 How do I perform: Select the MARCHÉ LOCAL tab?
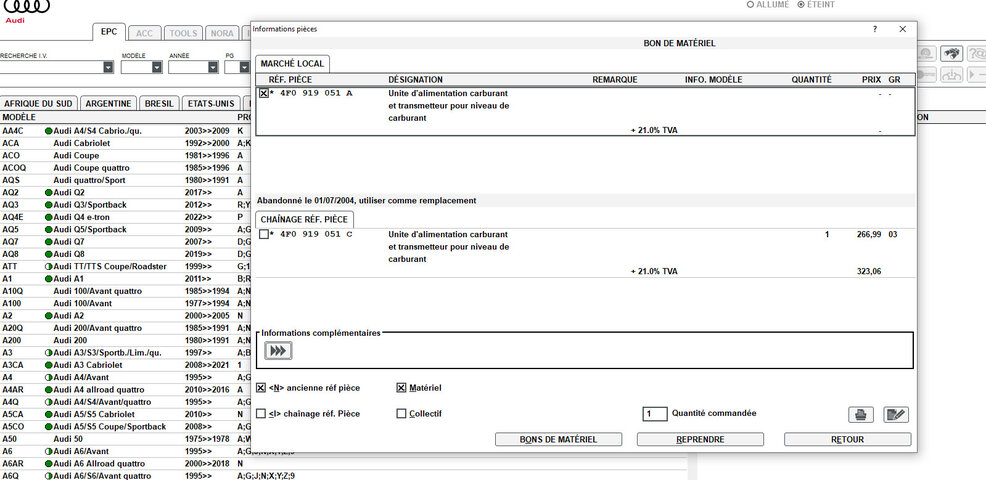292,64
